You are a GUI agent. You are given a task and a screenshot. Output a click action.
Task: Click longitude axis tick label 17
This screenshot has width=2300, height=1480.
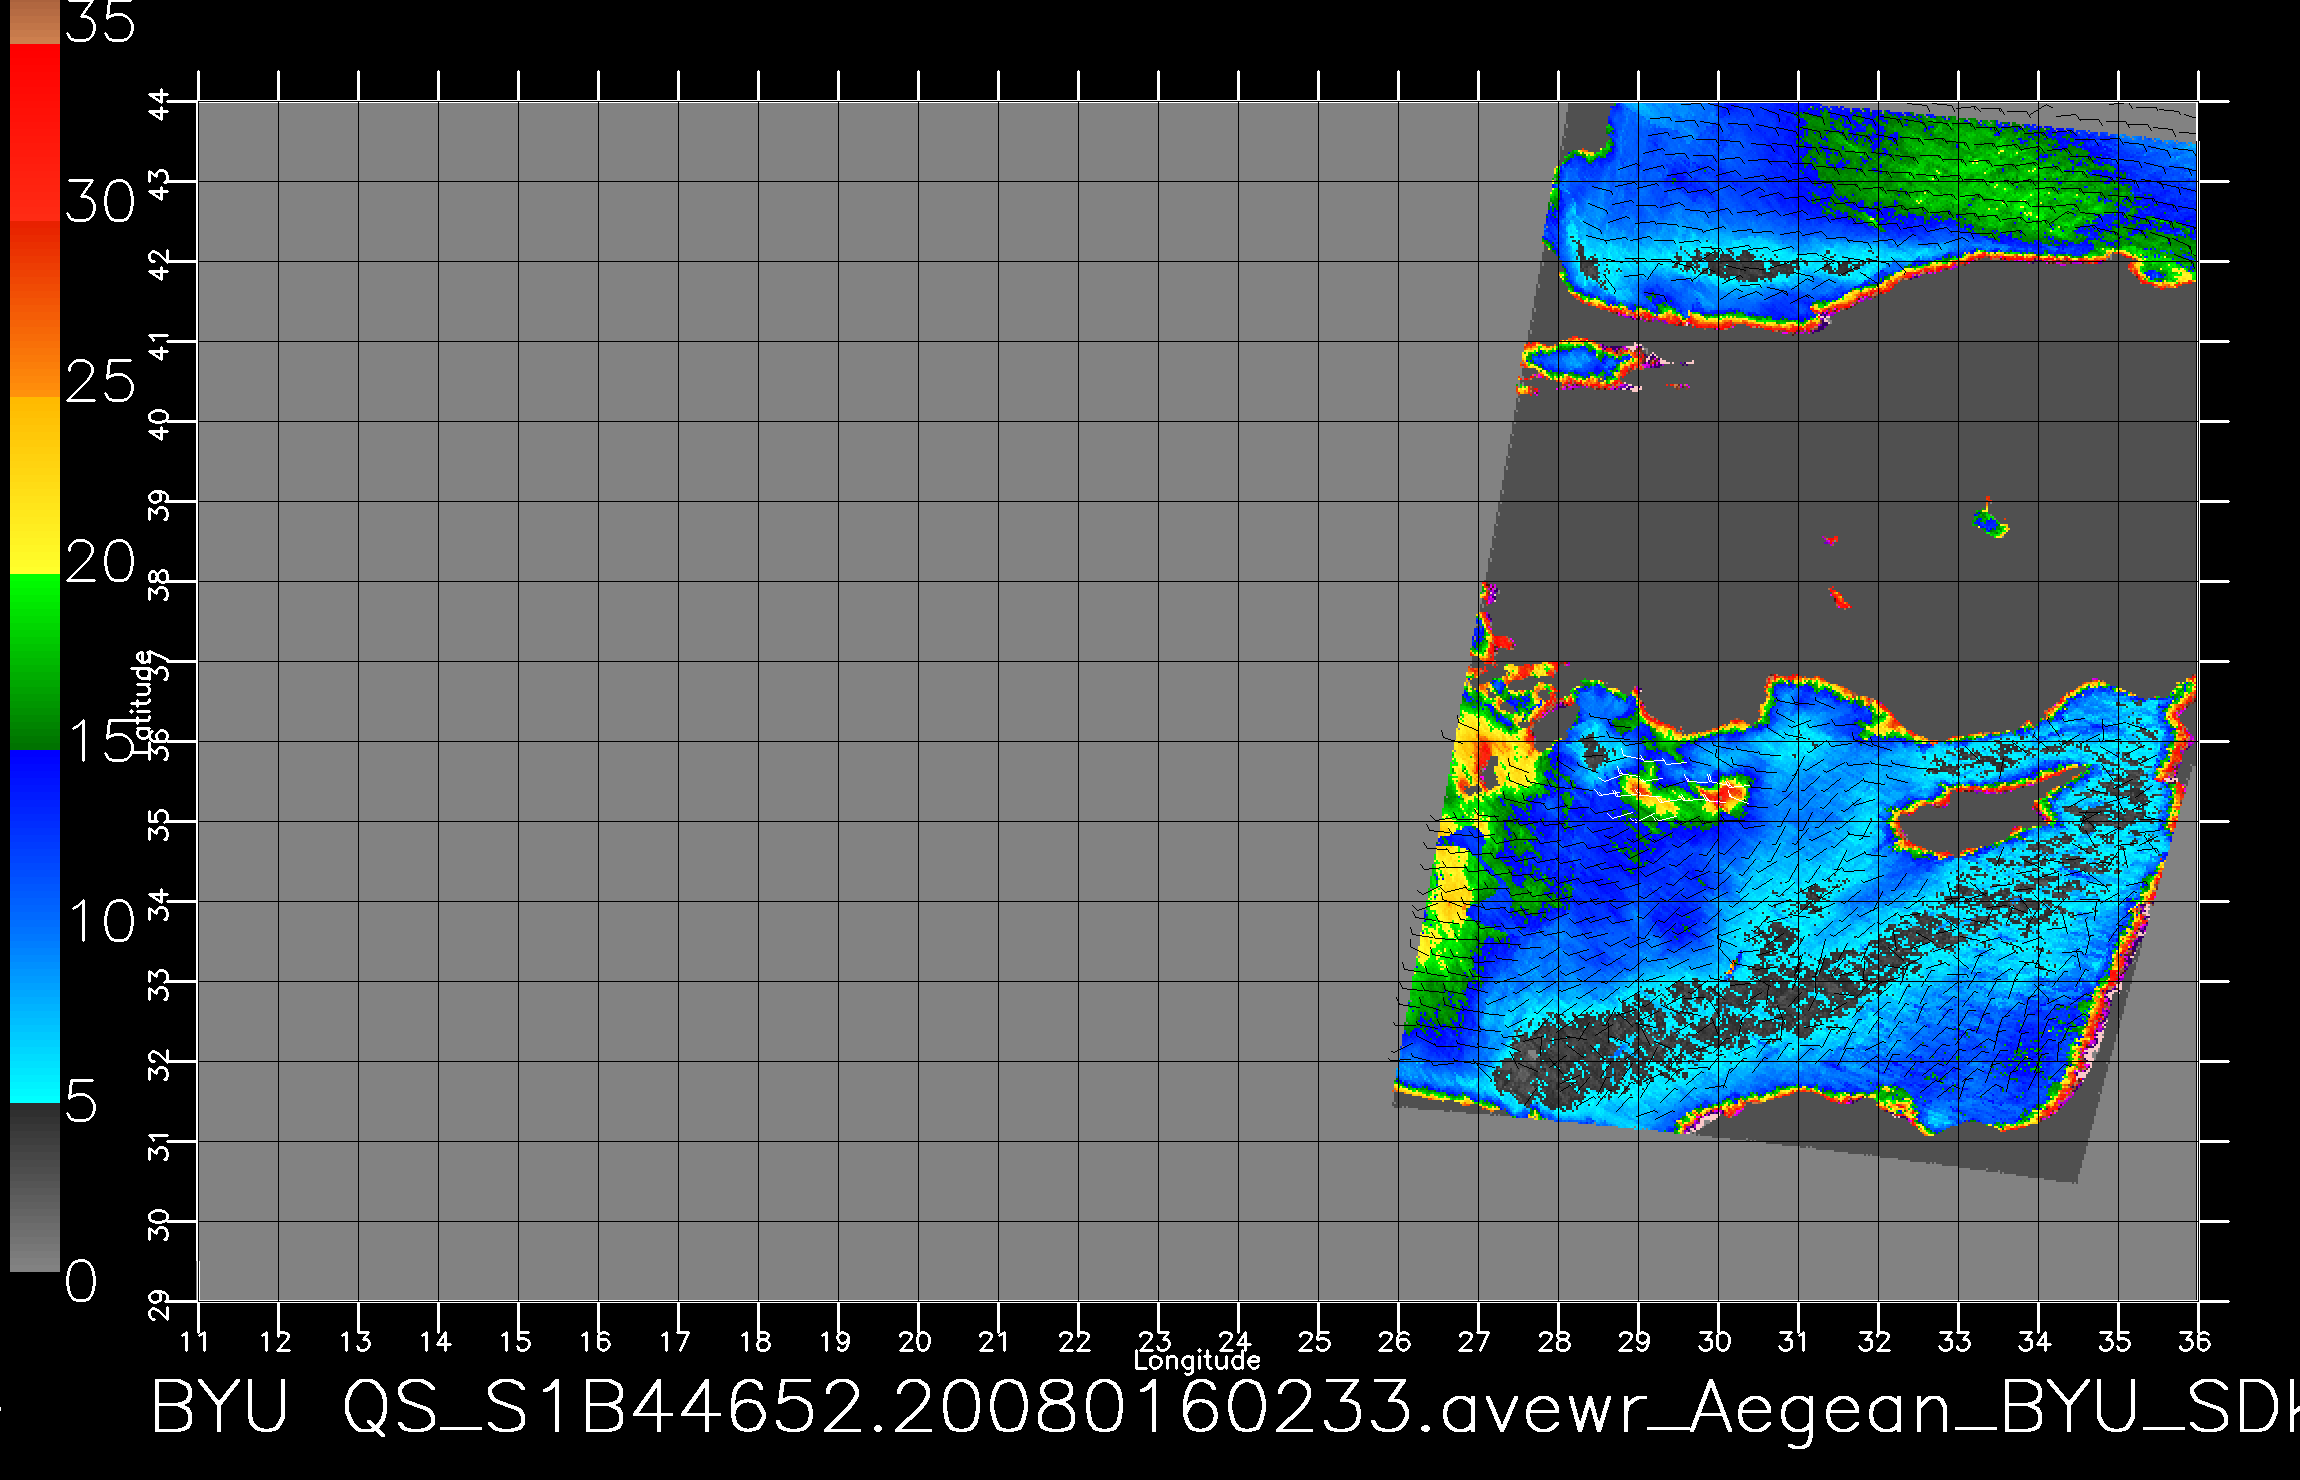(675, 1341)
